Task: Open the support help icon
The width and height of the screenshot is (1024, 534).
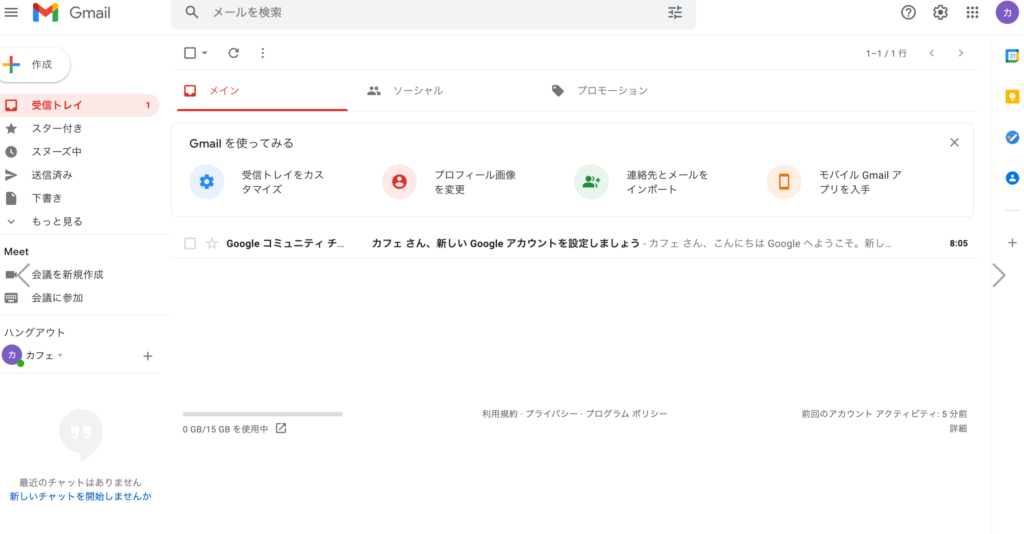Action: pyautogui.click(x=908, y=13)
